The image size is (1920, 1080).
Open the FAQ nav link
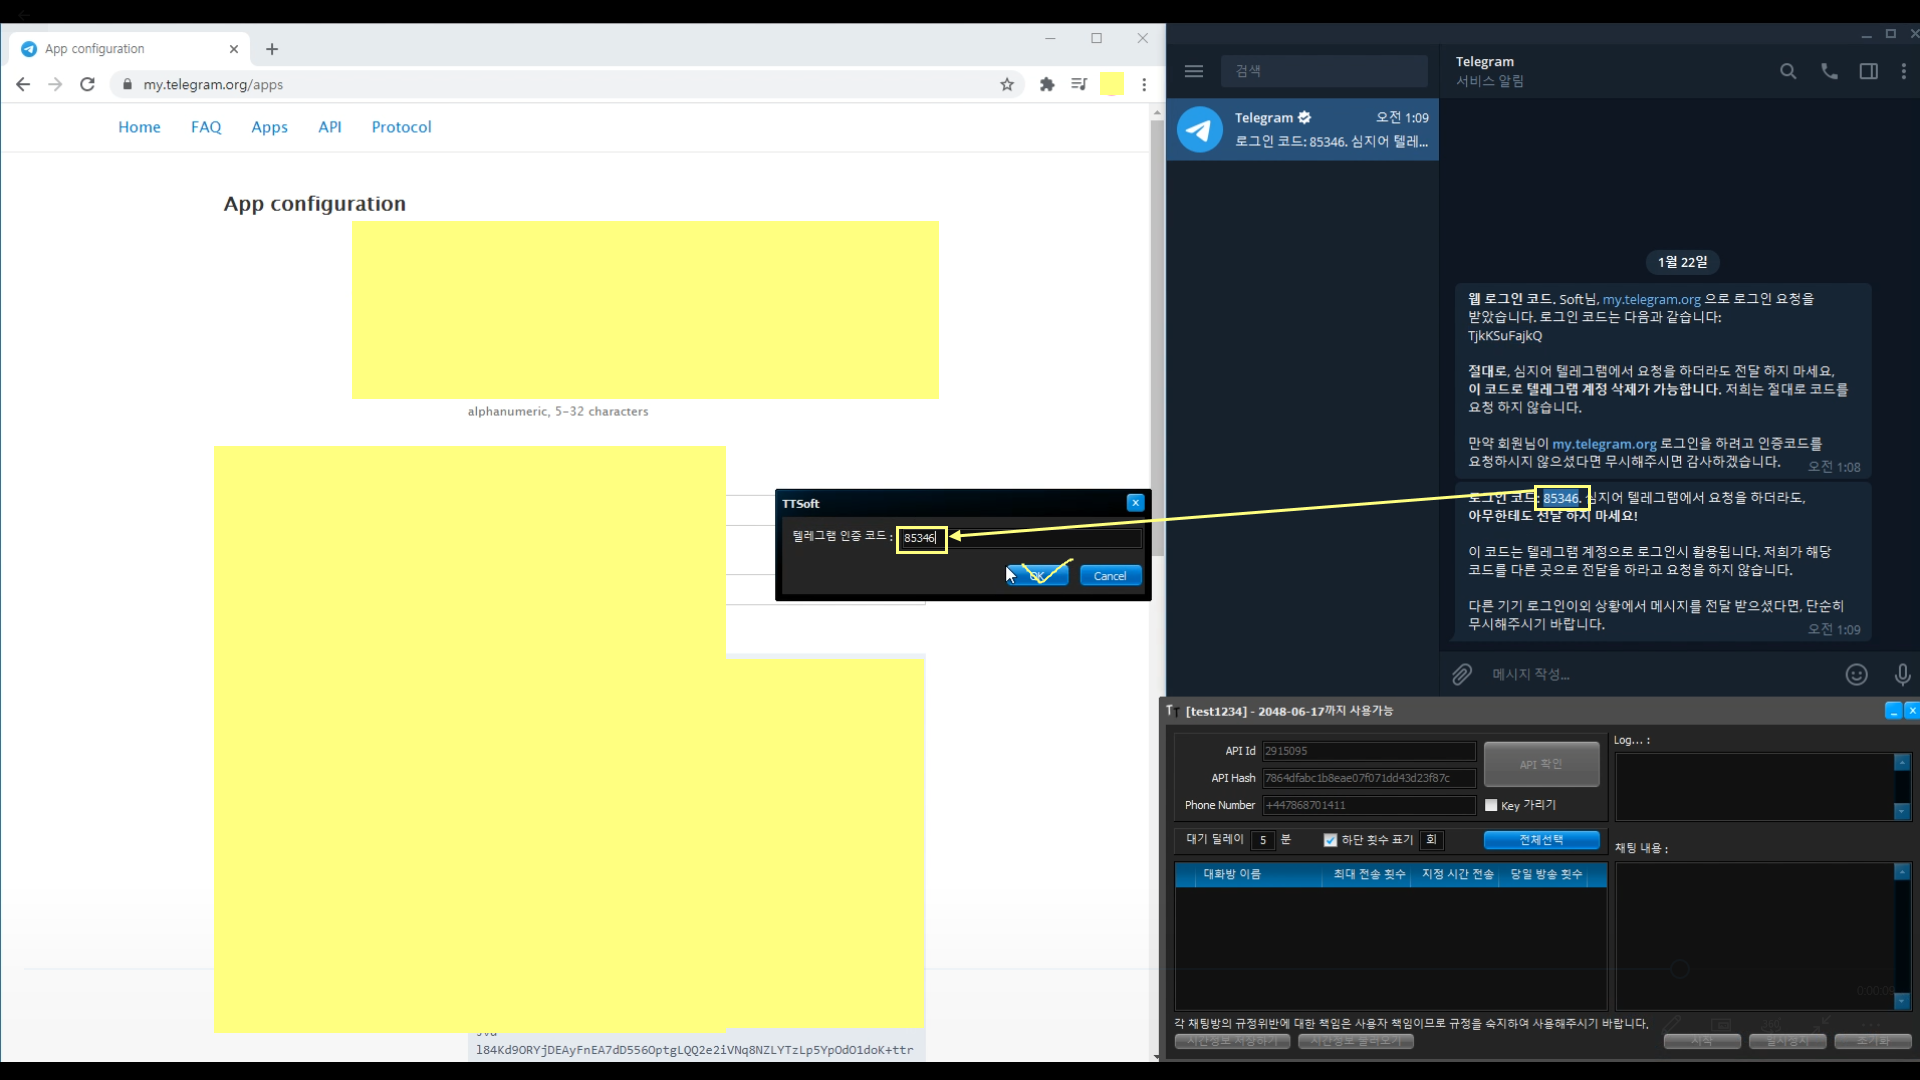(x=206, y=127)
